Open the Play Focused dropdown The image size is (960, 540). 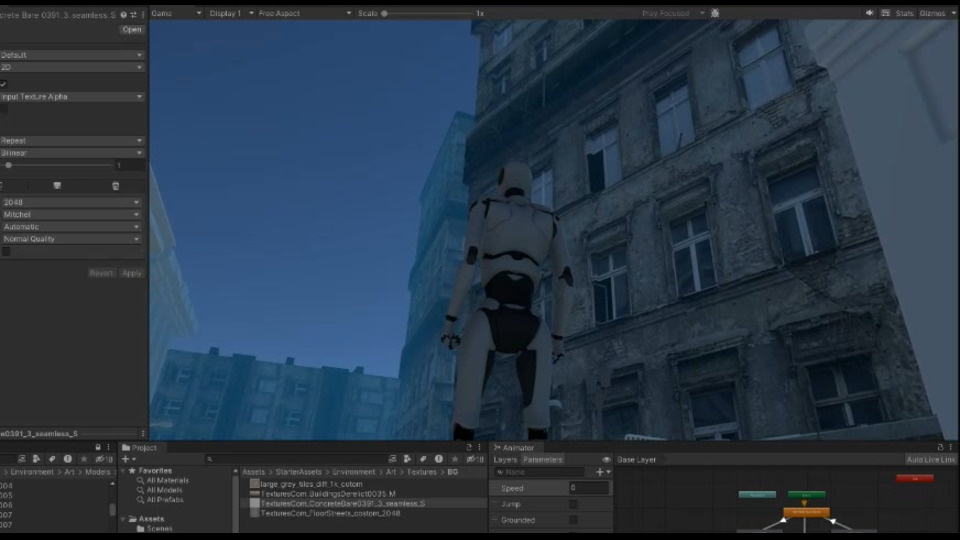click(673, 13)
